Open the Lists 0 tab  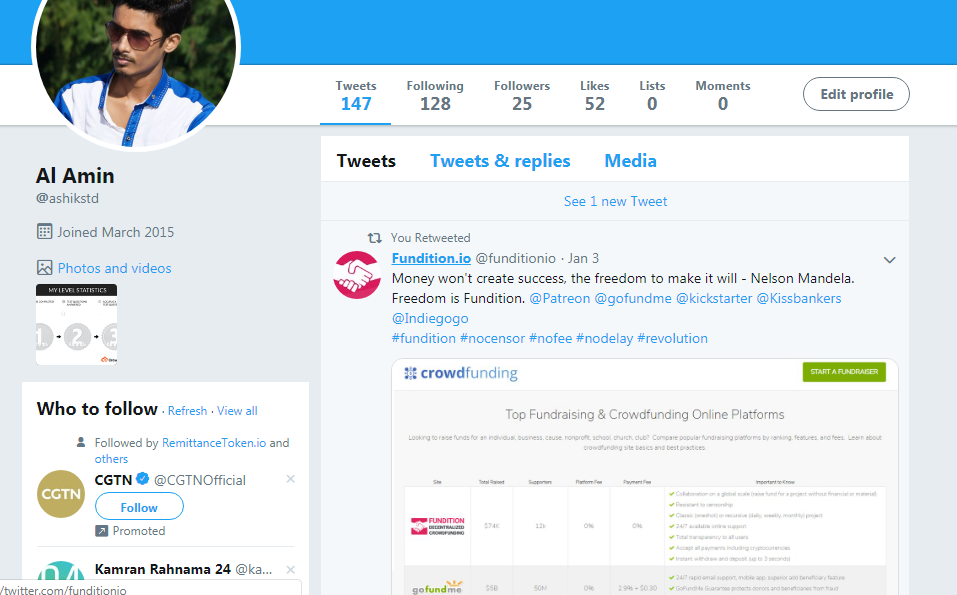652,96
